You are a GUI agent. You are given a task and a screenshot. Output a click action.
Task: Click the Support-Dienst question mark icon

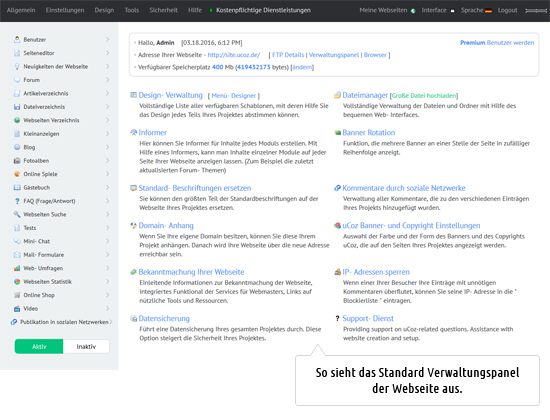point(337,318)
